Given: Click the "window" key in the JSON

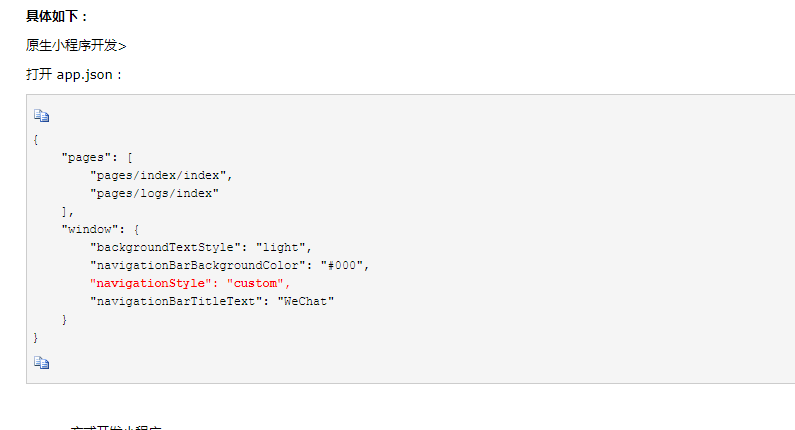Looking at the screenshot, I should point(89,229).
